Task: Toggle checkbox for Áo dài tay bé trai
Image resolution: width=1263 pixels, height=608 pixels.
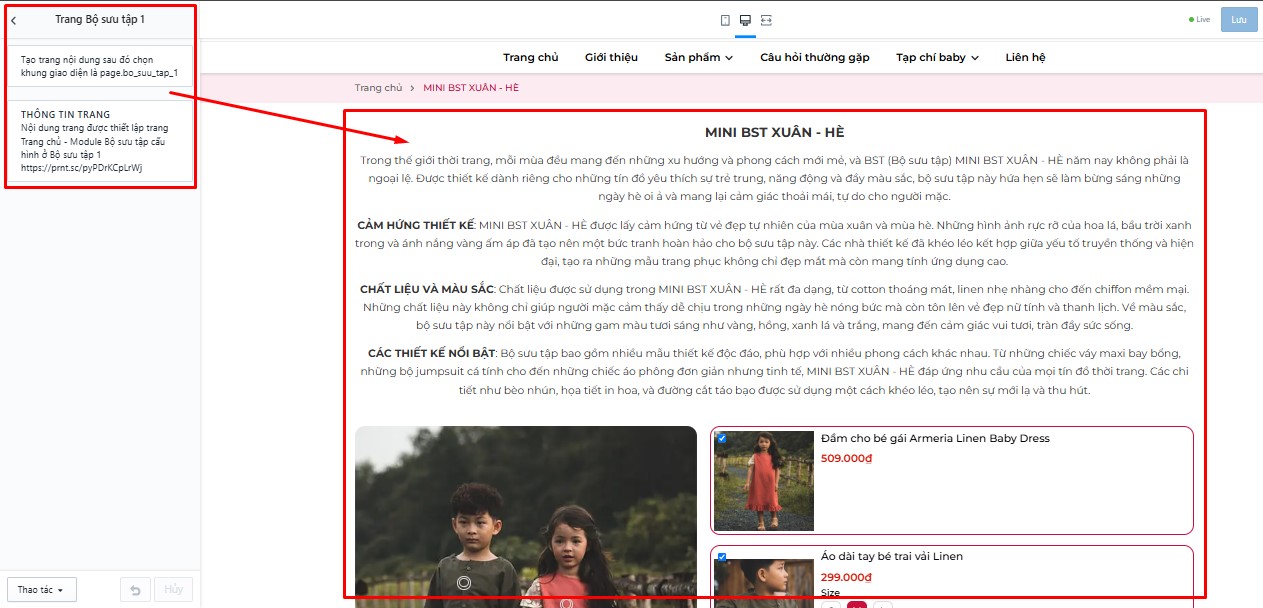Action: pyautogui.click(x=721, y=557)
